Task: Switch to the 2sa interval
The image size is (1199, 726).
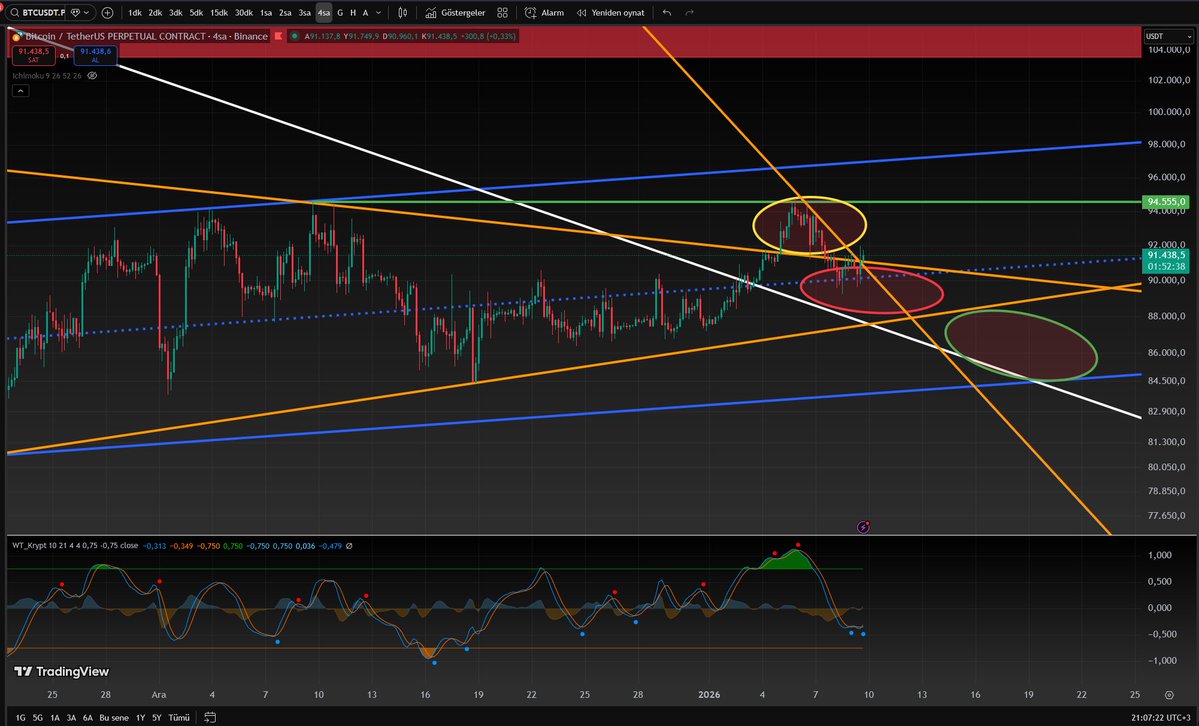Action: tap(285, 13)
